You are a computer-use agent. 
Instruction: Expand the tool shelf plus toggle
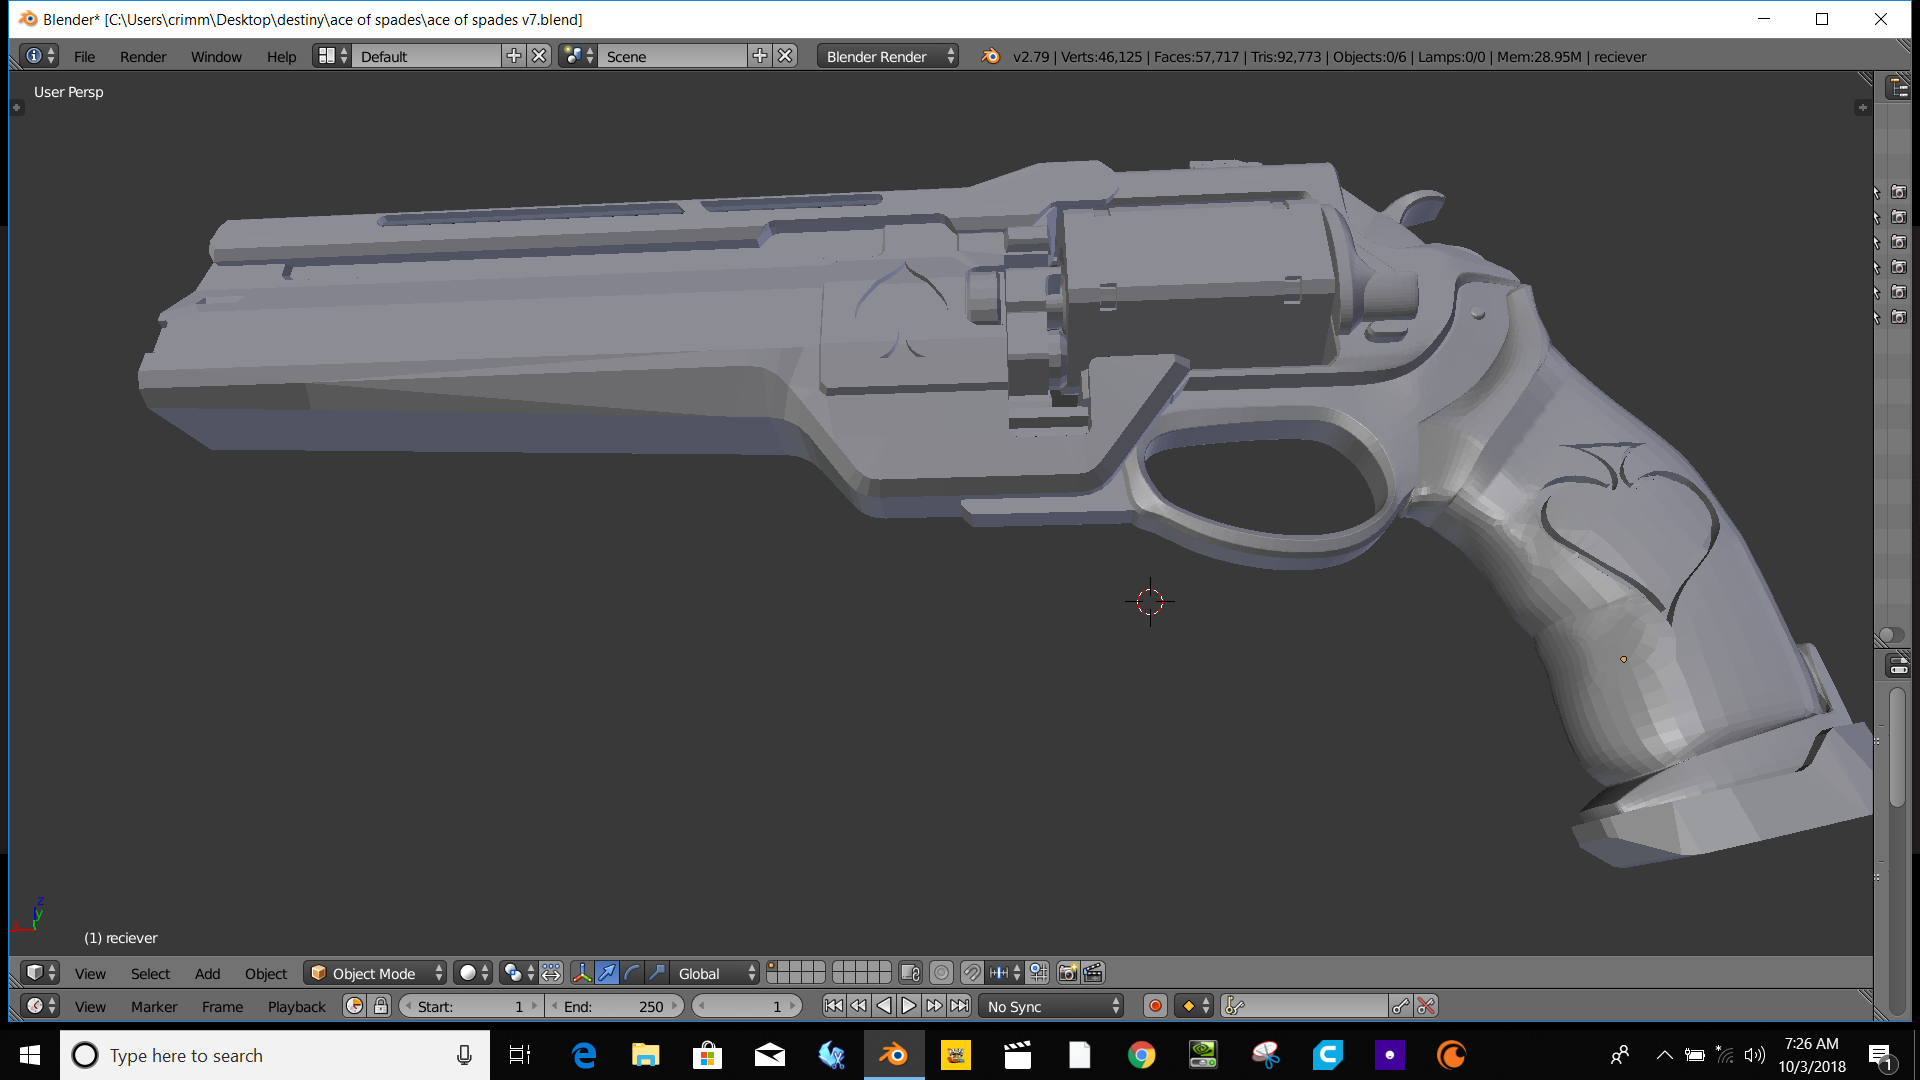[x=16, y=107]
